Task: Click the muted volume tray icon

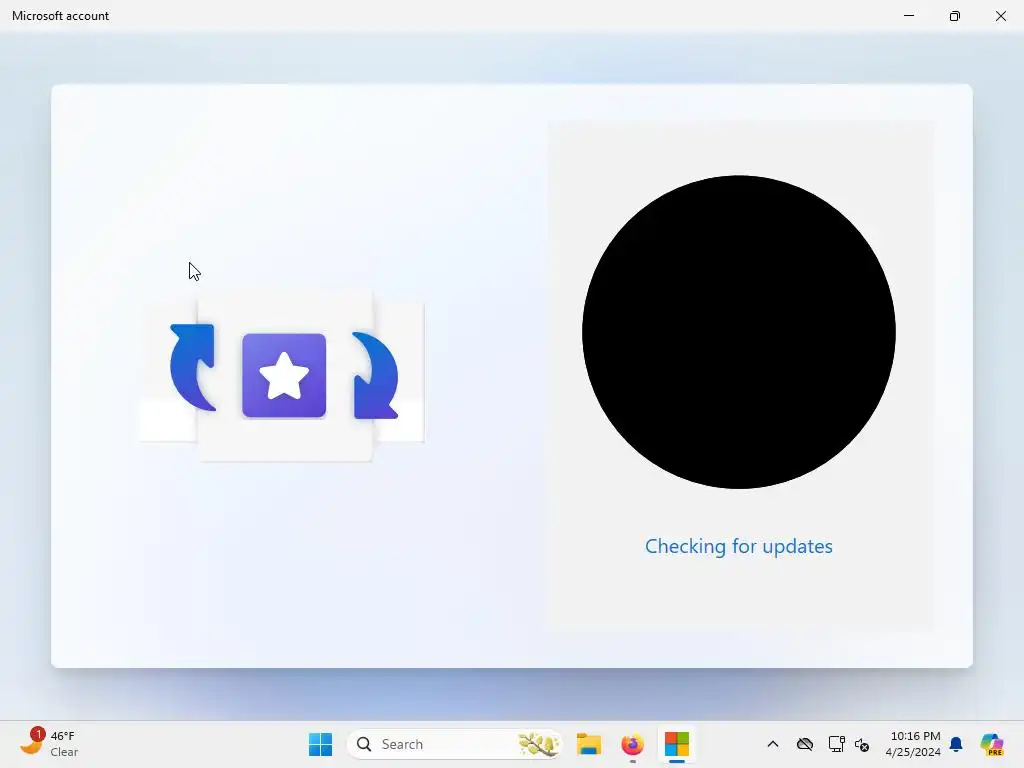Action: coord(862,744)
